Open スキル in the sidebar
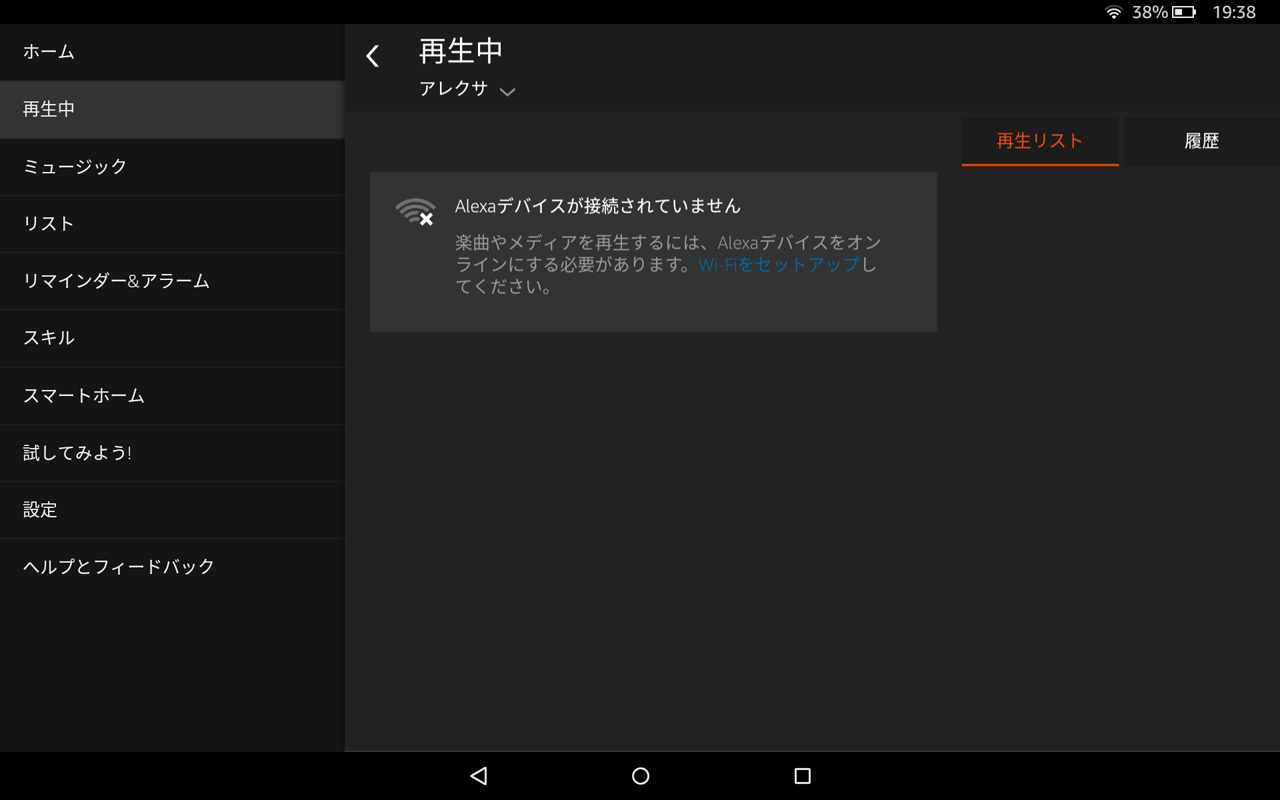 172,338
